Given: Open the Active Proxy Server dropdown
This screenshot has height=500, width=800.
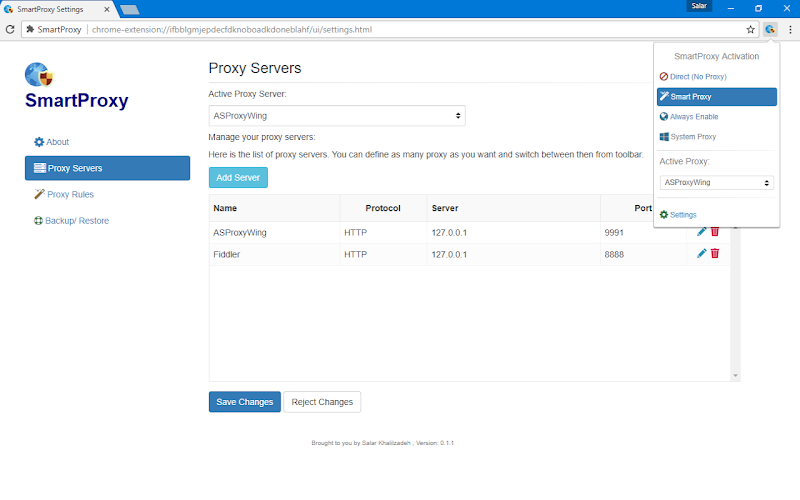Looking at the screenshot, I should coord(337,116).
